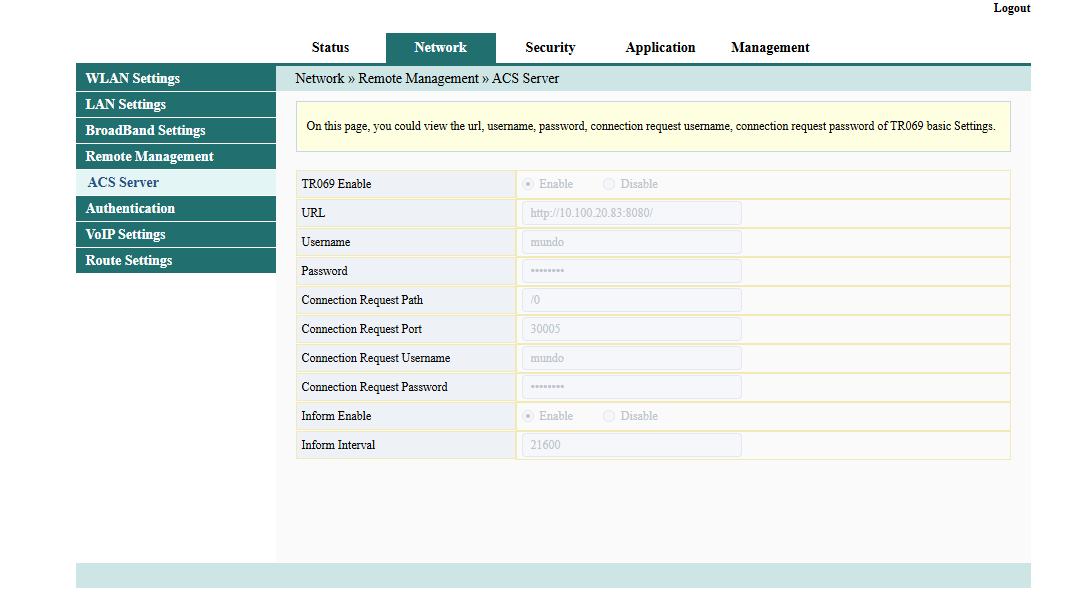Screen dimensions: 1084x605
Task: Expand LAN Settings menu
Action: [176, 104]
